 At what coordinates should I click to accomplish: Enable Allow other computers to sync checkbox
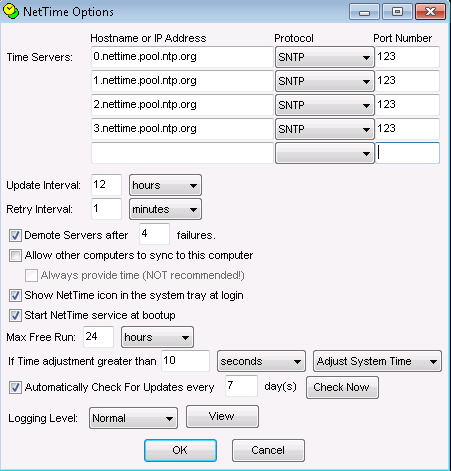click(15, 255)
